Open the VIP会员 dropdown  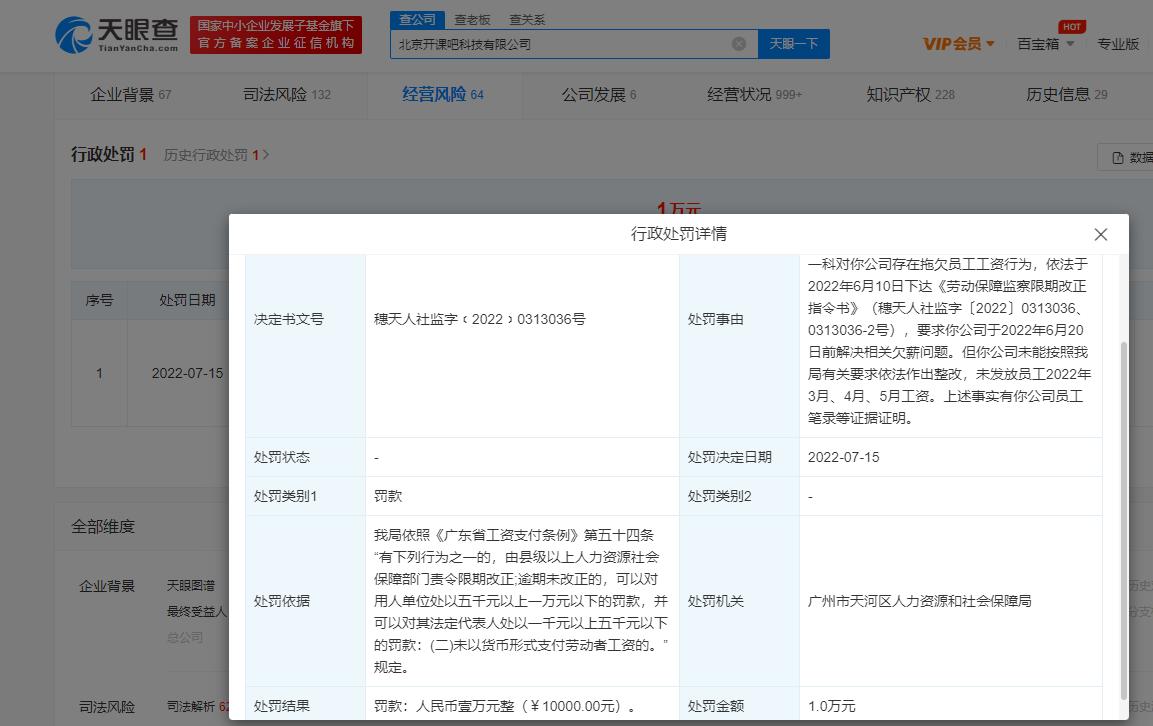[958, 44]
